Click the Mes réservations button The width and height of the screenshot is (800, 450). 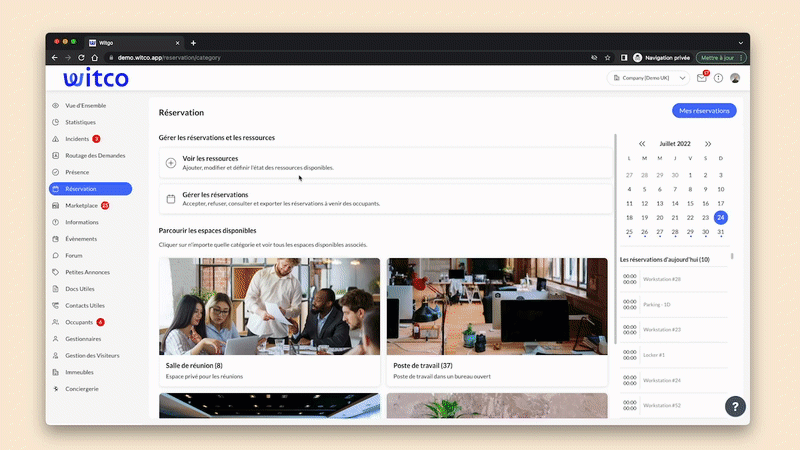(x=704, y=111)
